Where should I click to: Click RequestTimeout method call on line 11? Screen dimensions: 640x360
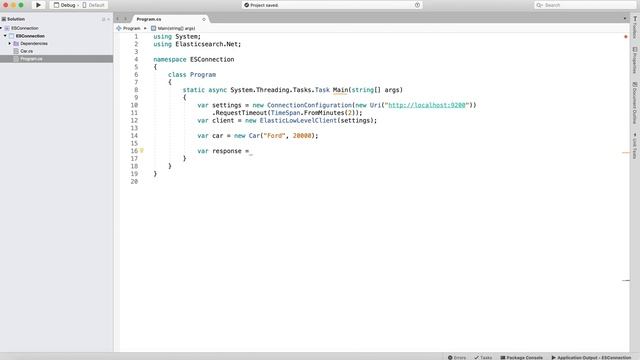[x=241, y=113]
